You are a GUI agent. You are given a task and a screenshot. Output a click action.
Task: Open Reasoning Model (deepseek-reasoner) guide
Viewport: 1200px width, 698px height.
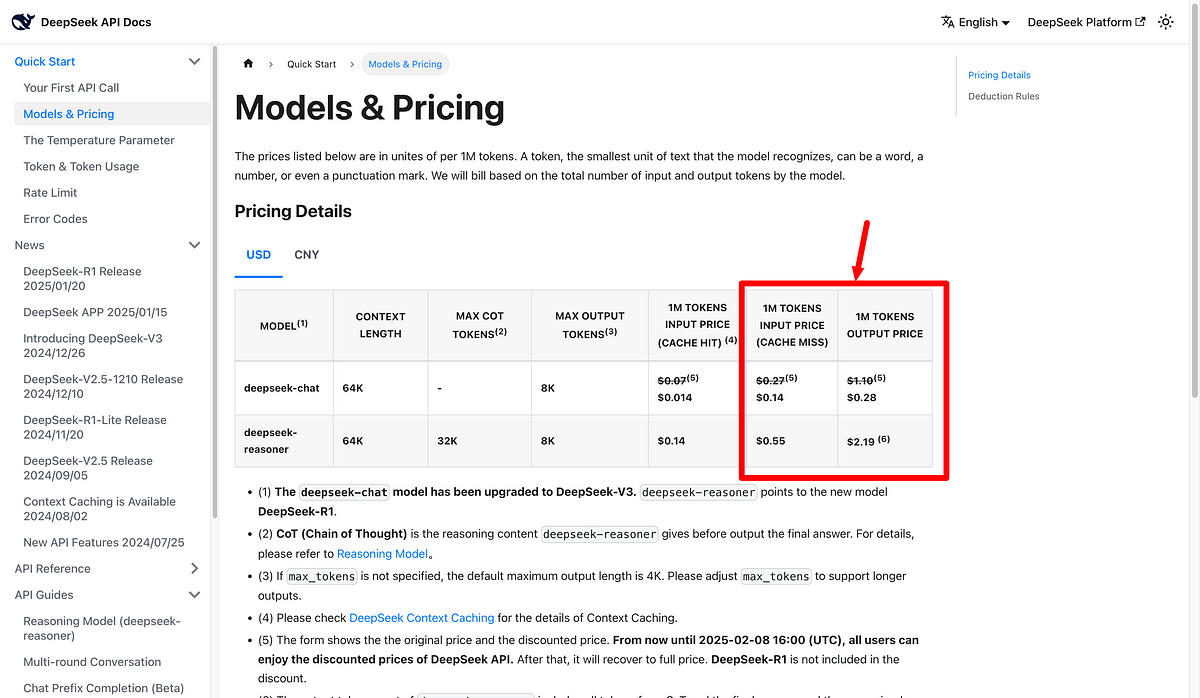click(x=101, y=628)
